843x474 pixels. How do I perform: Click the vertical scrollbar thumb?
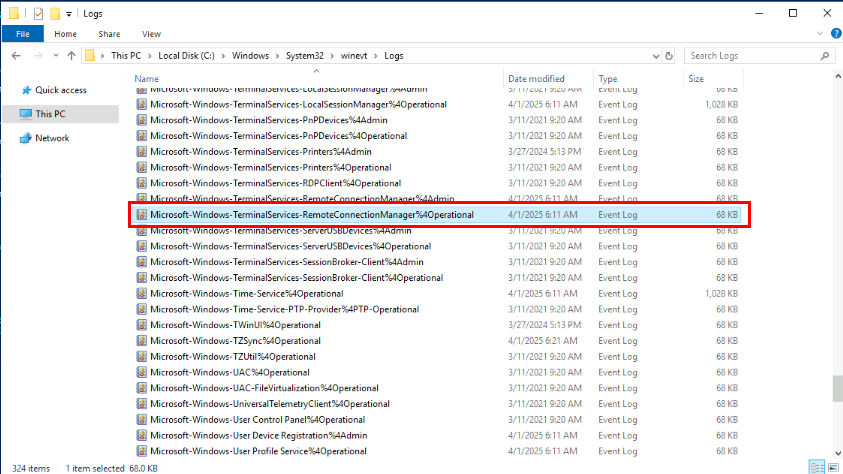click(x=838, y=389)
